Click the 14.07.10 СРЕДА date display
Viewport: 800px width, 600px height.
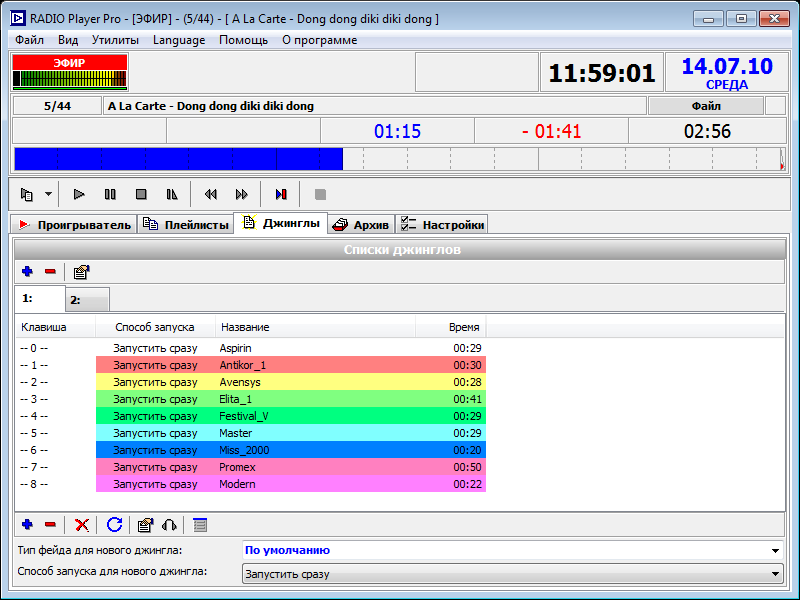(727, 73)
